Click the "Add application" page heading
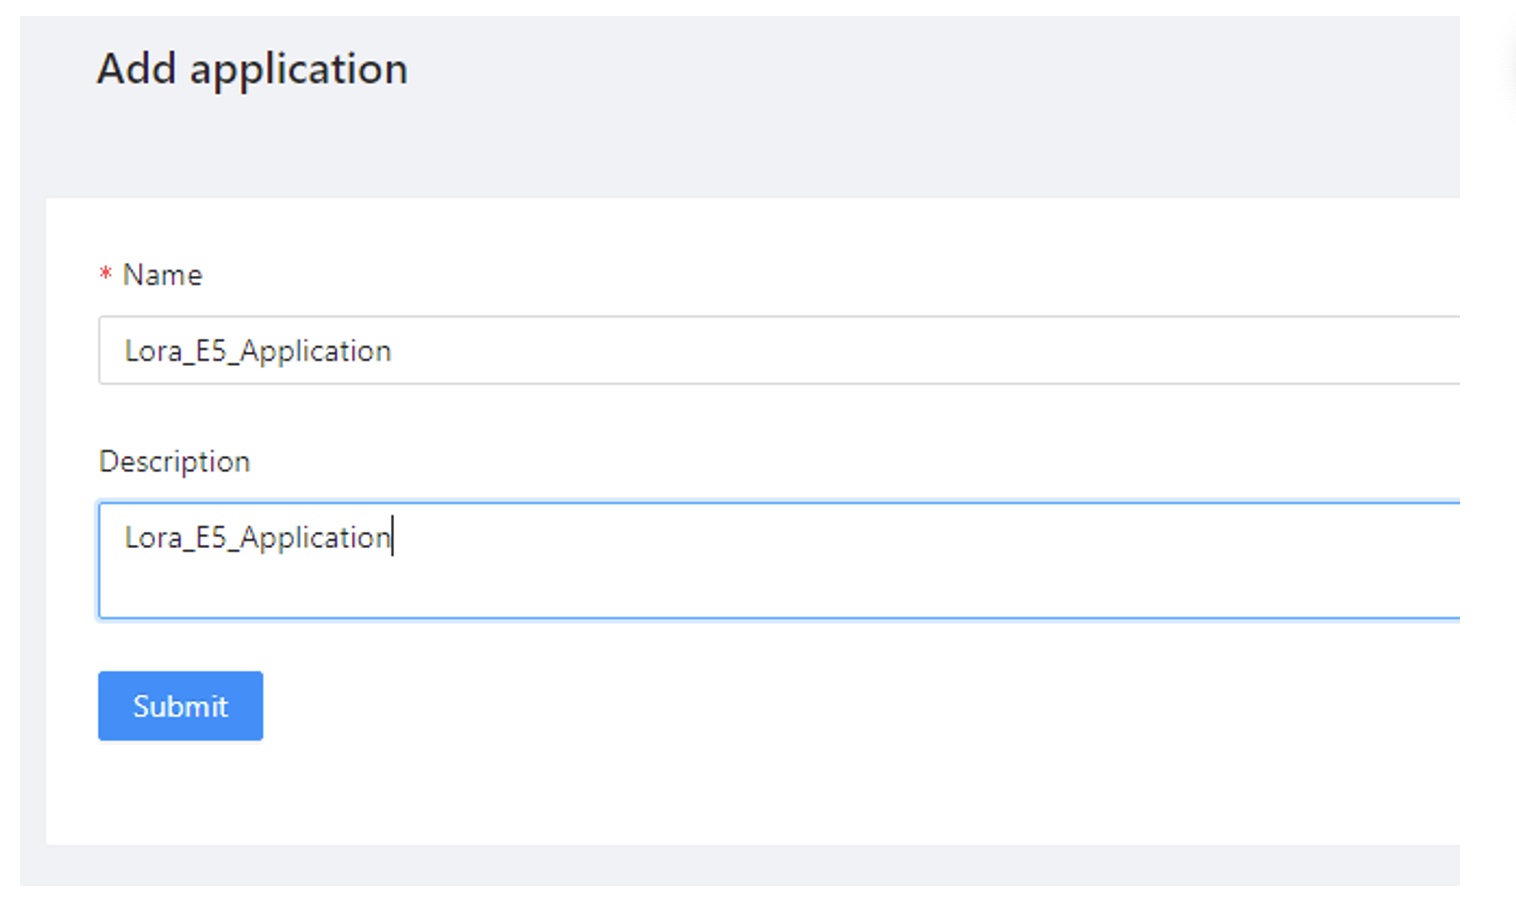The width and height of the screenshot is (1516, 910). pos(252,69)
